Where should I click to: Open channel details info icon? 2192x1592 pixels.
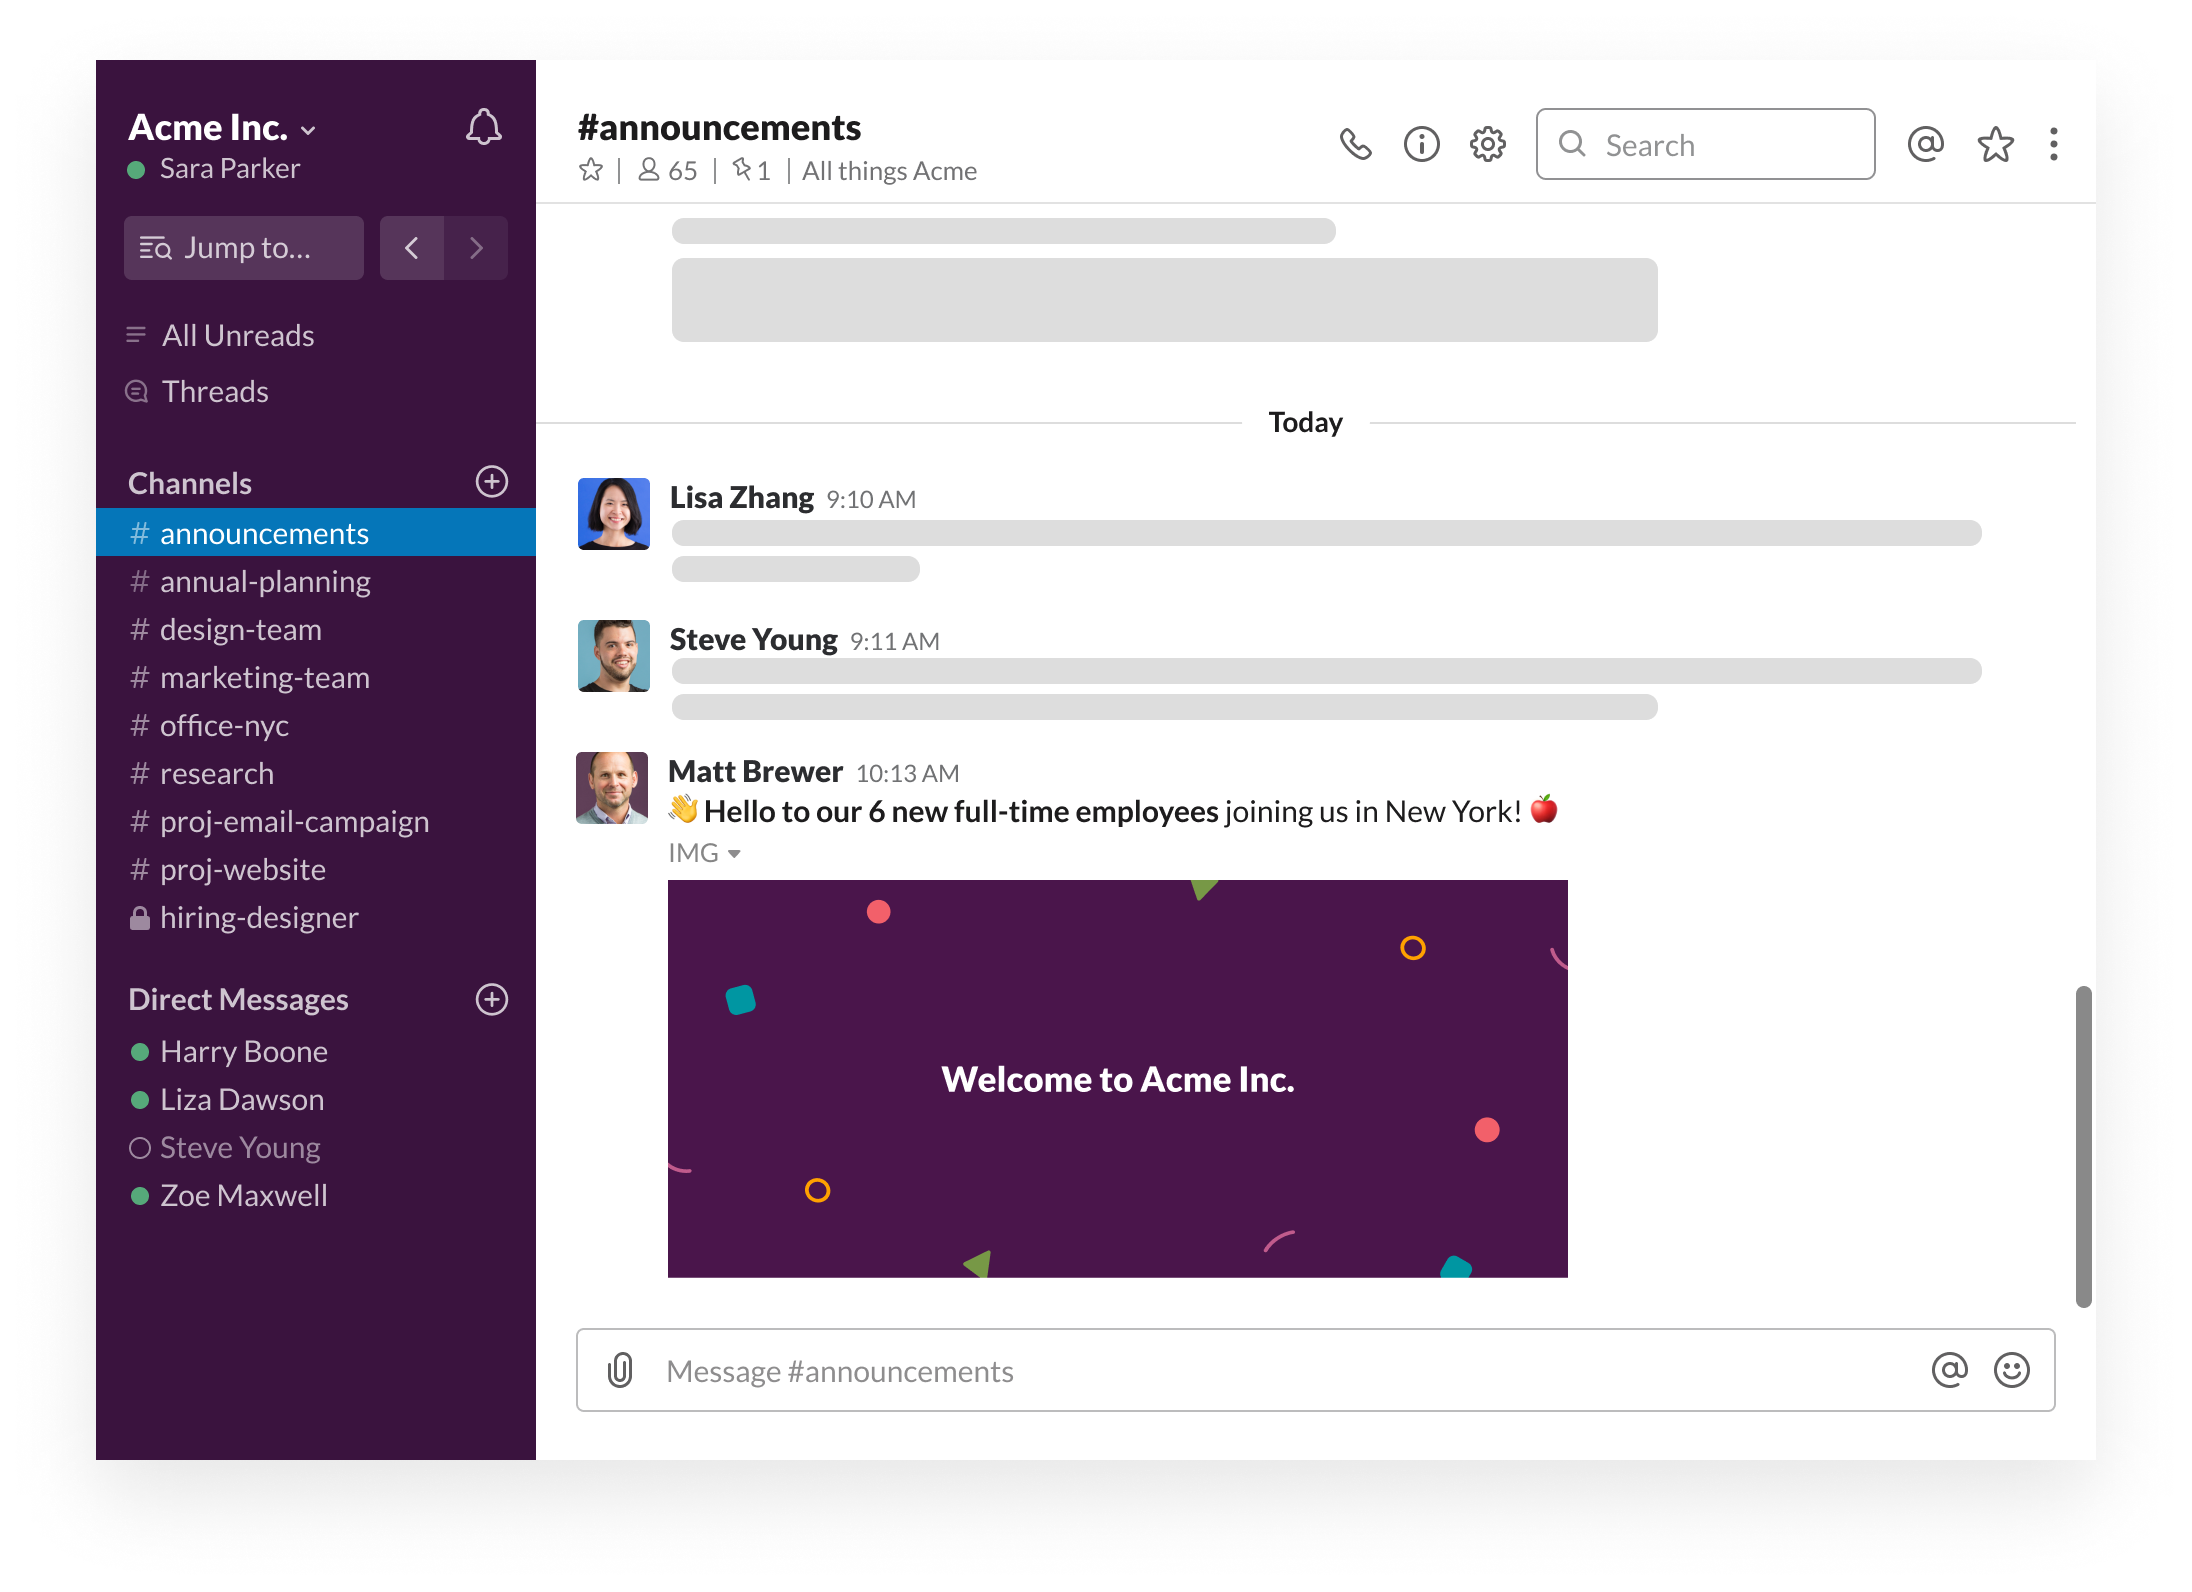click(1421, 145)
